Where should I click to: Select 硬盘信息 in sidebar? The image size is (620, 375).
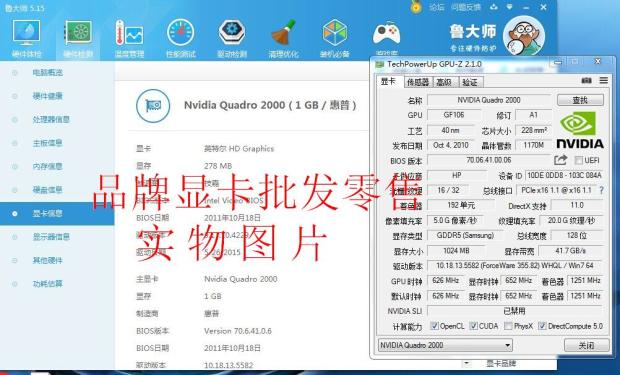point(47,190)
